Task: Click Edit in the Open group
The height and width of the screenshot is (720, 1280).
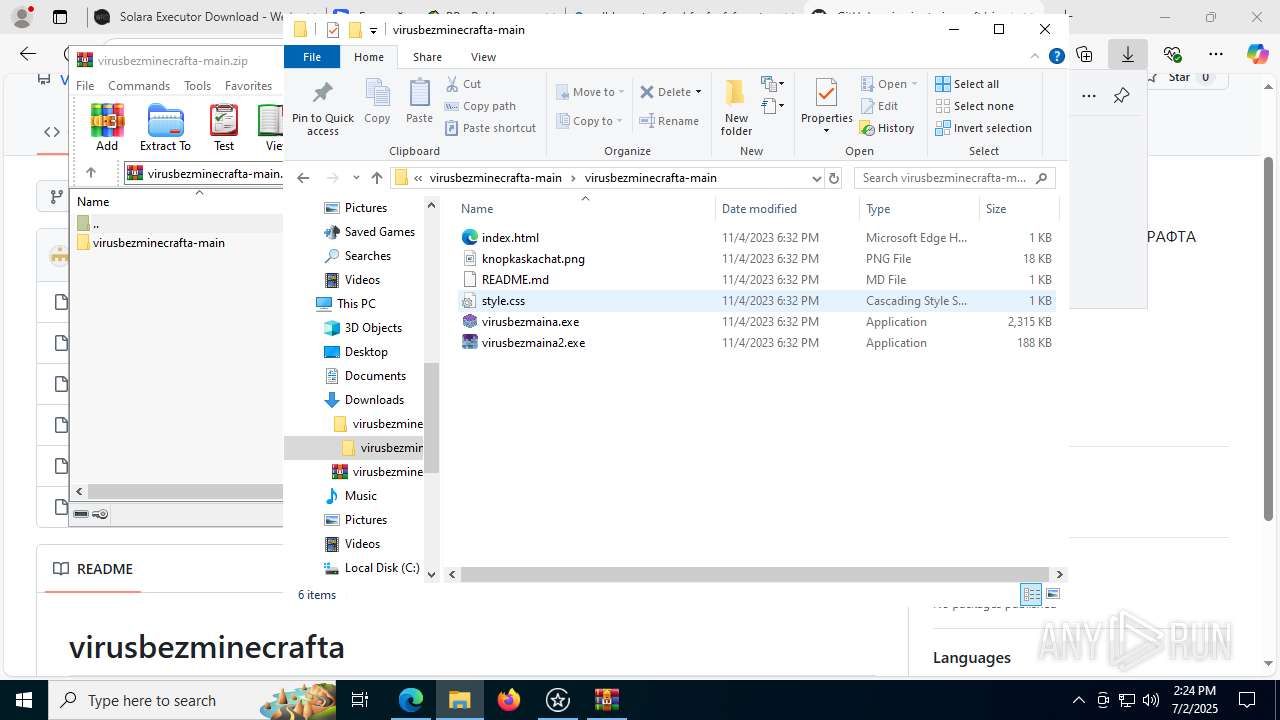Action: [x=879, y=106]
